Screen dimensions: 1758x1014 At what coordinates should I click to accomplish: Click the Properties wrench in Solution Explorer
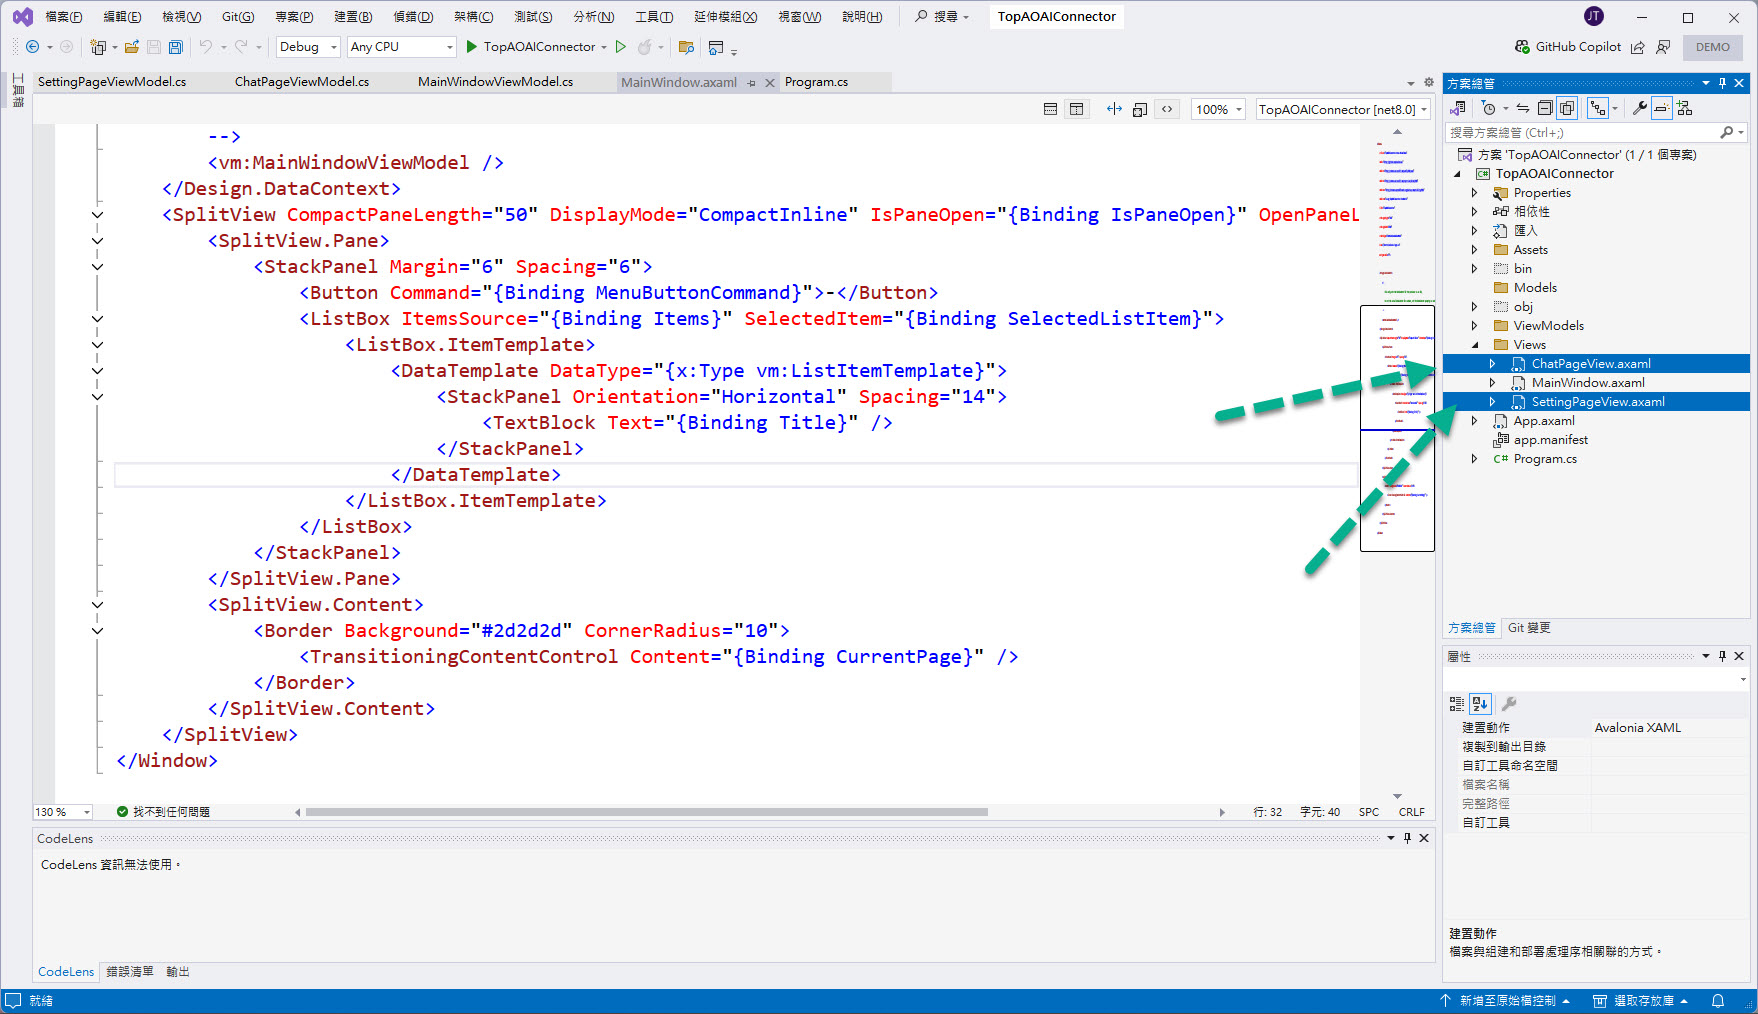coord(1639,108)
